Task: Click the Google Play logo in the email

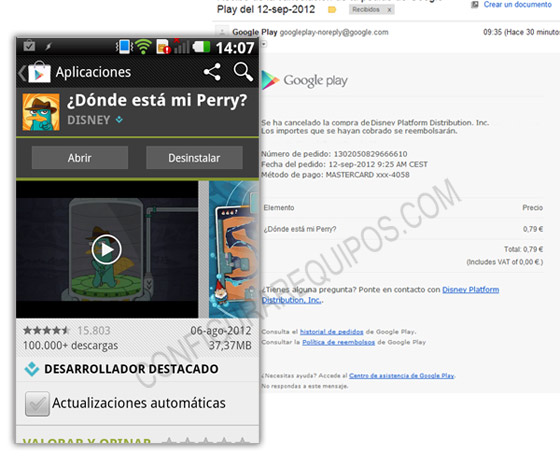Action: tap(305, 80)
